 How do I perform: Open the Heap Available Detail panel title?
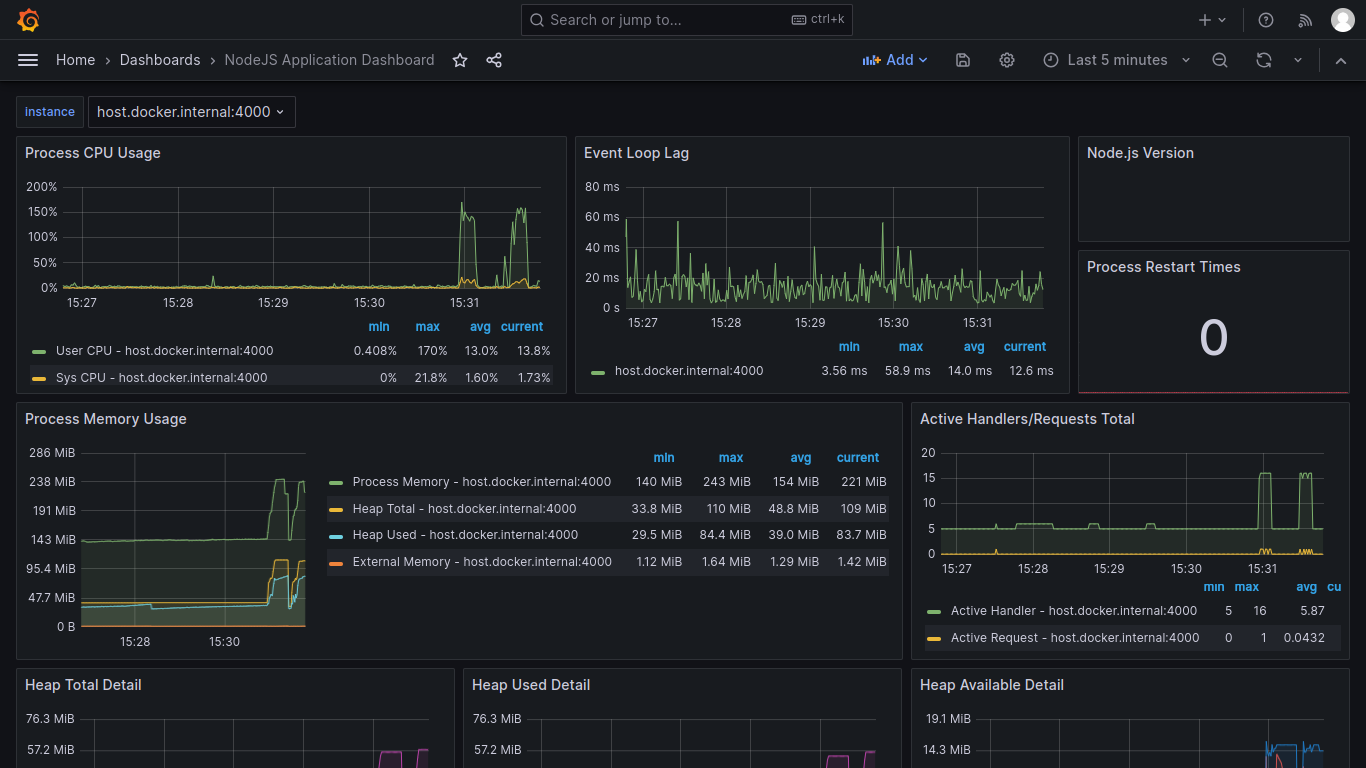point(992,685)
